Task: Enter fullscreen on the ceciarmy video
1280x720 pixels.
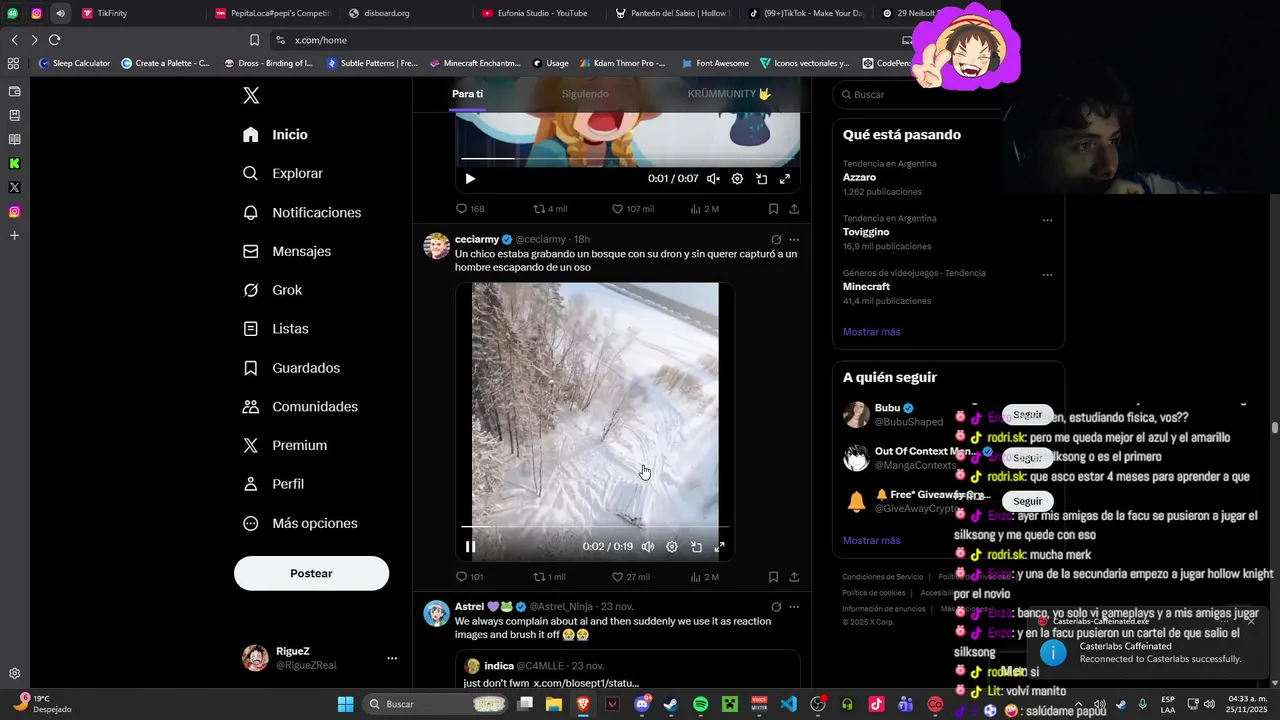Action: coord(719,547)
